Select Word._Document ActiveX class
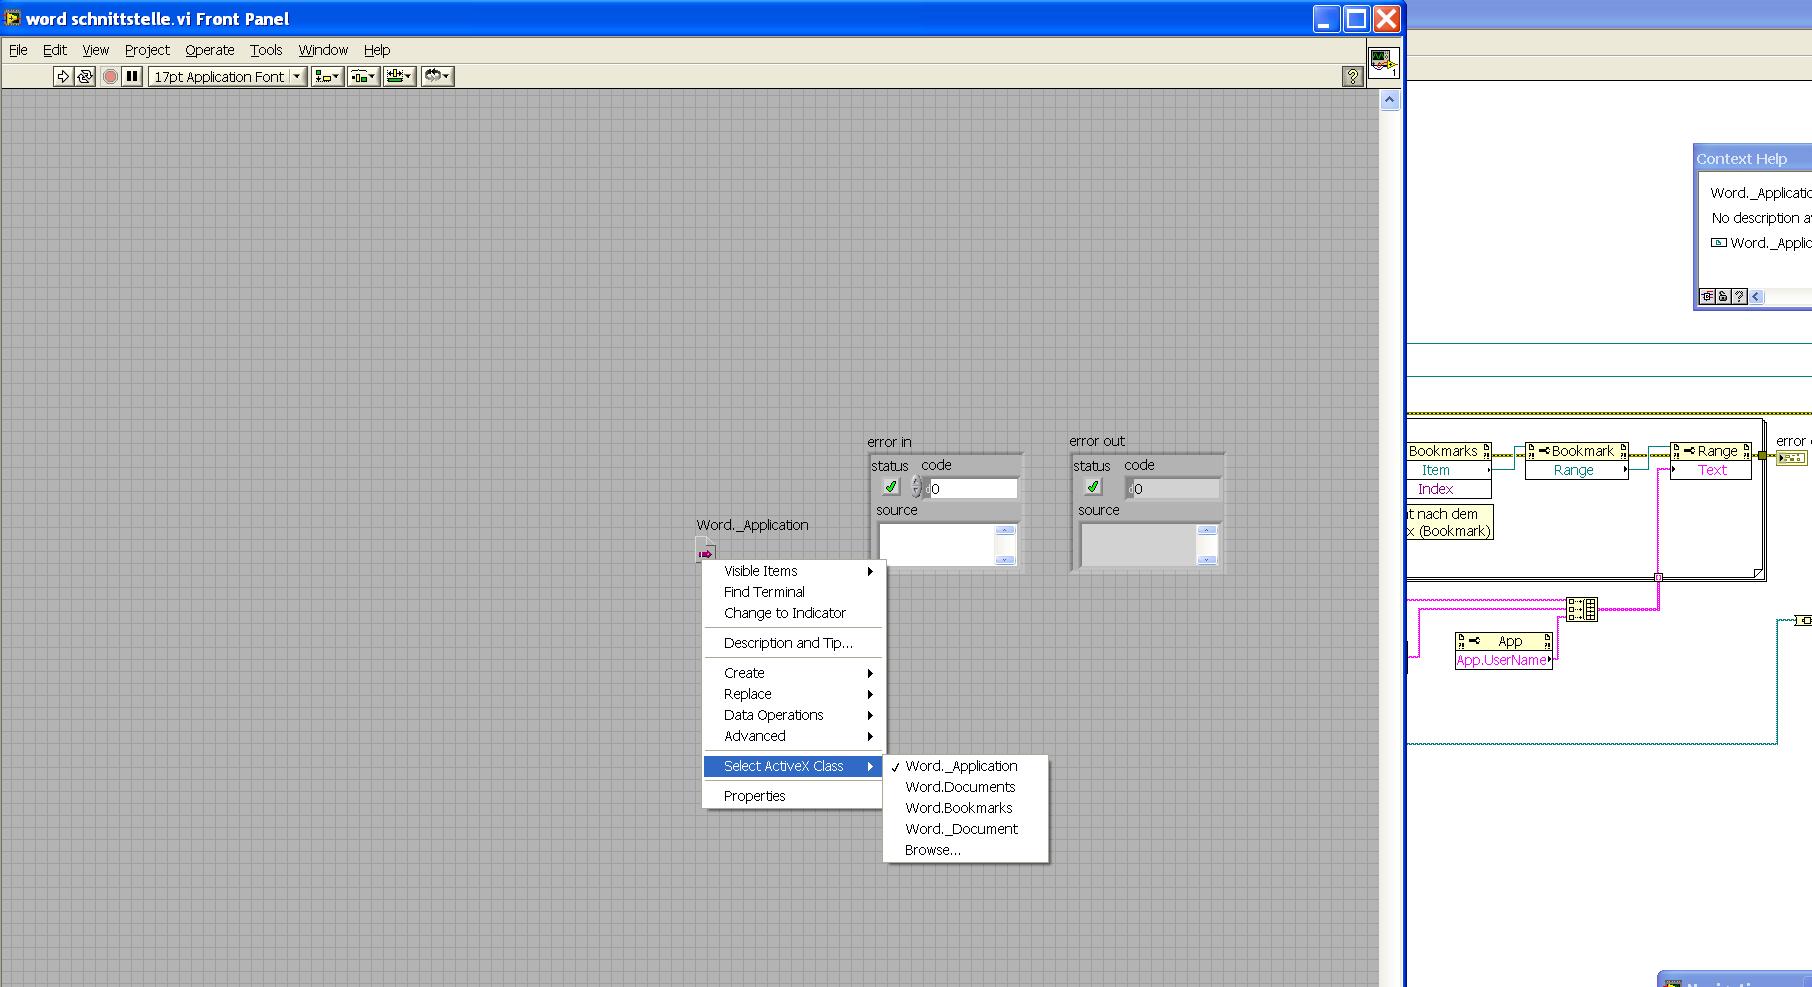1812x987 pixels. click(x=966, y=829)
